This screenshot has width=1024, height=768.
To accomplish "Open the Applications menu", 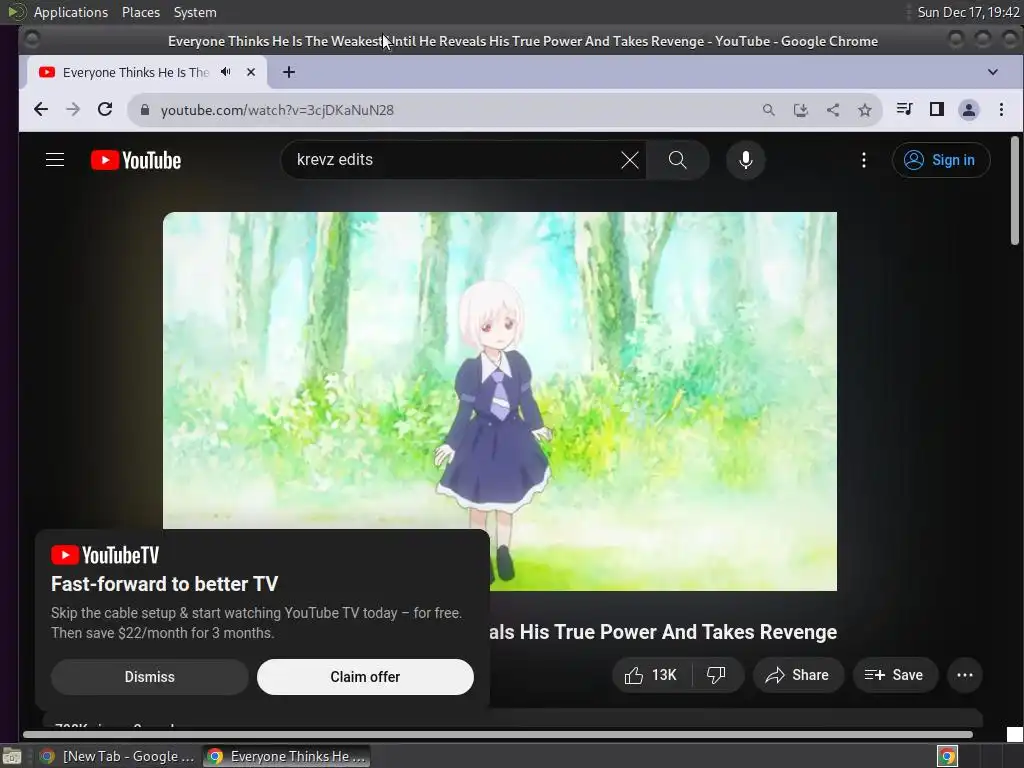I will pyautogui.click(x=71, y=12).
